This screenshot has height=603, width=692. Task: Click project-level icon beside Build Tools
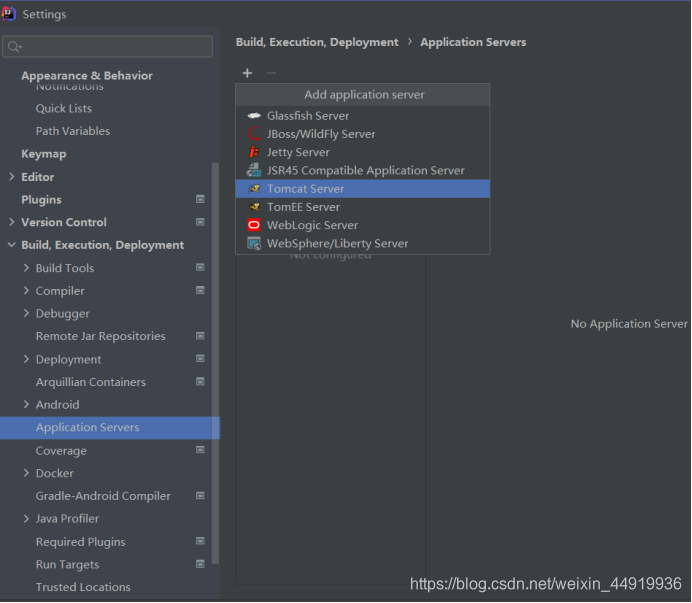pos(200,268)
